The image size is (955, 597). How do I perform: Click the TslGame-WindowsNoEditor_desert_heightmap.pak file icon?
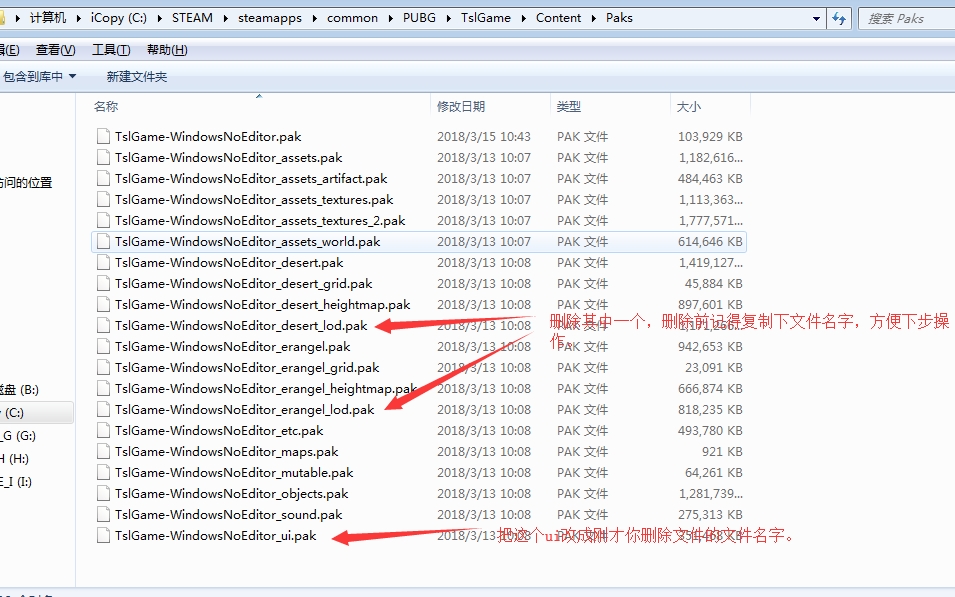[104, 305]
